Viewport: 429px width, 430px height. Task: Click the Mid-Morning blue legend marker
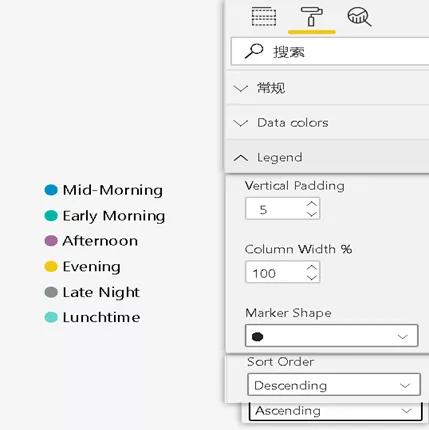(x=51, y=190)
